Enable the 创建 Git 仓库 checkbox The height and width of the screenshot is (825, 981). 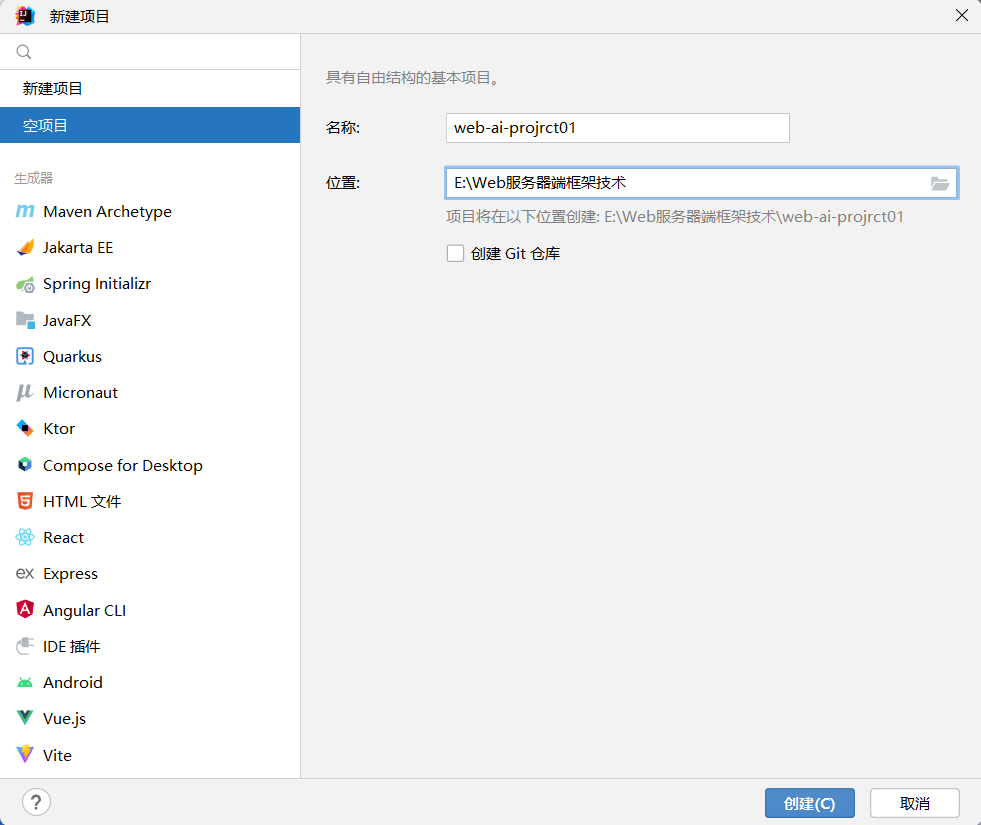pos(455,253)
